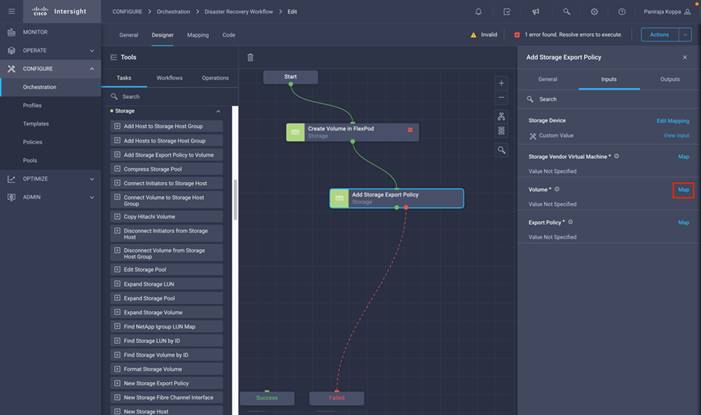Select the Create Volume in FlexPod task node
Screen dimensions: 701x415
pos(352,132)
